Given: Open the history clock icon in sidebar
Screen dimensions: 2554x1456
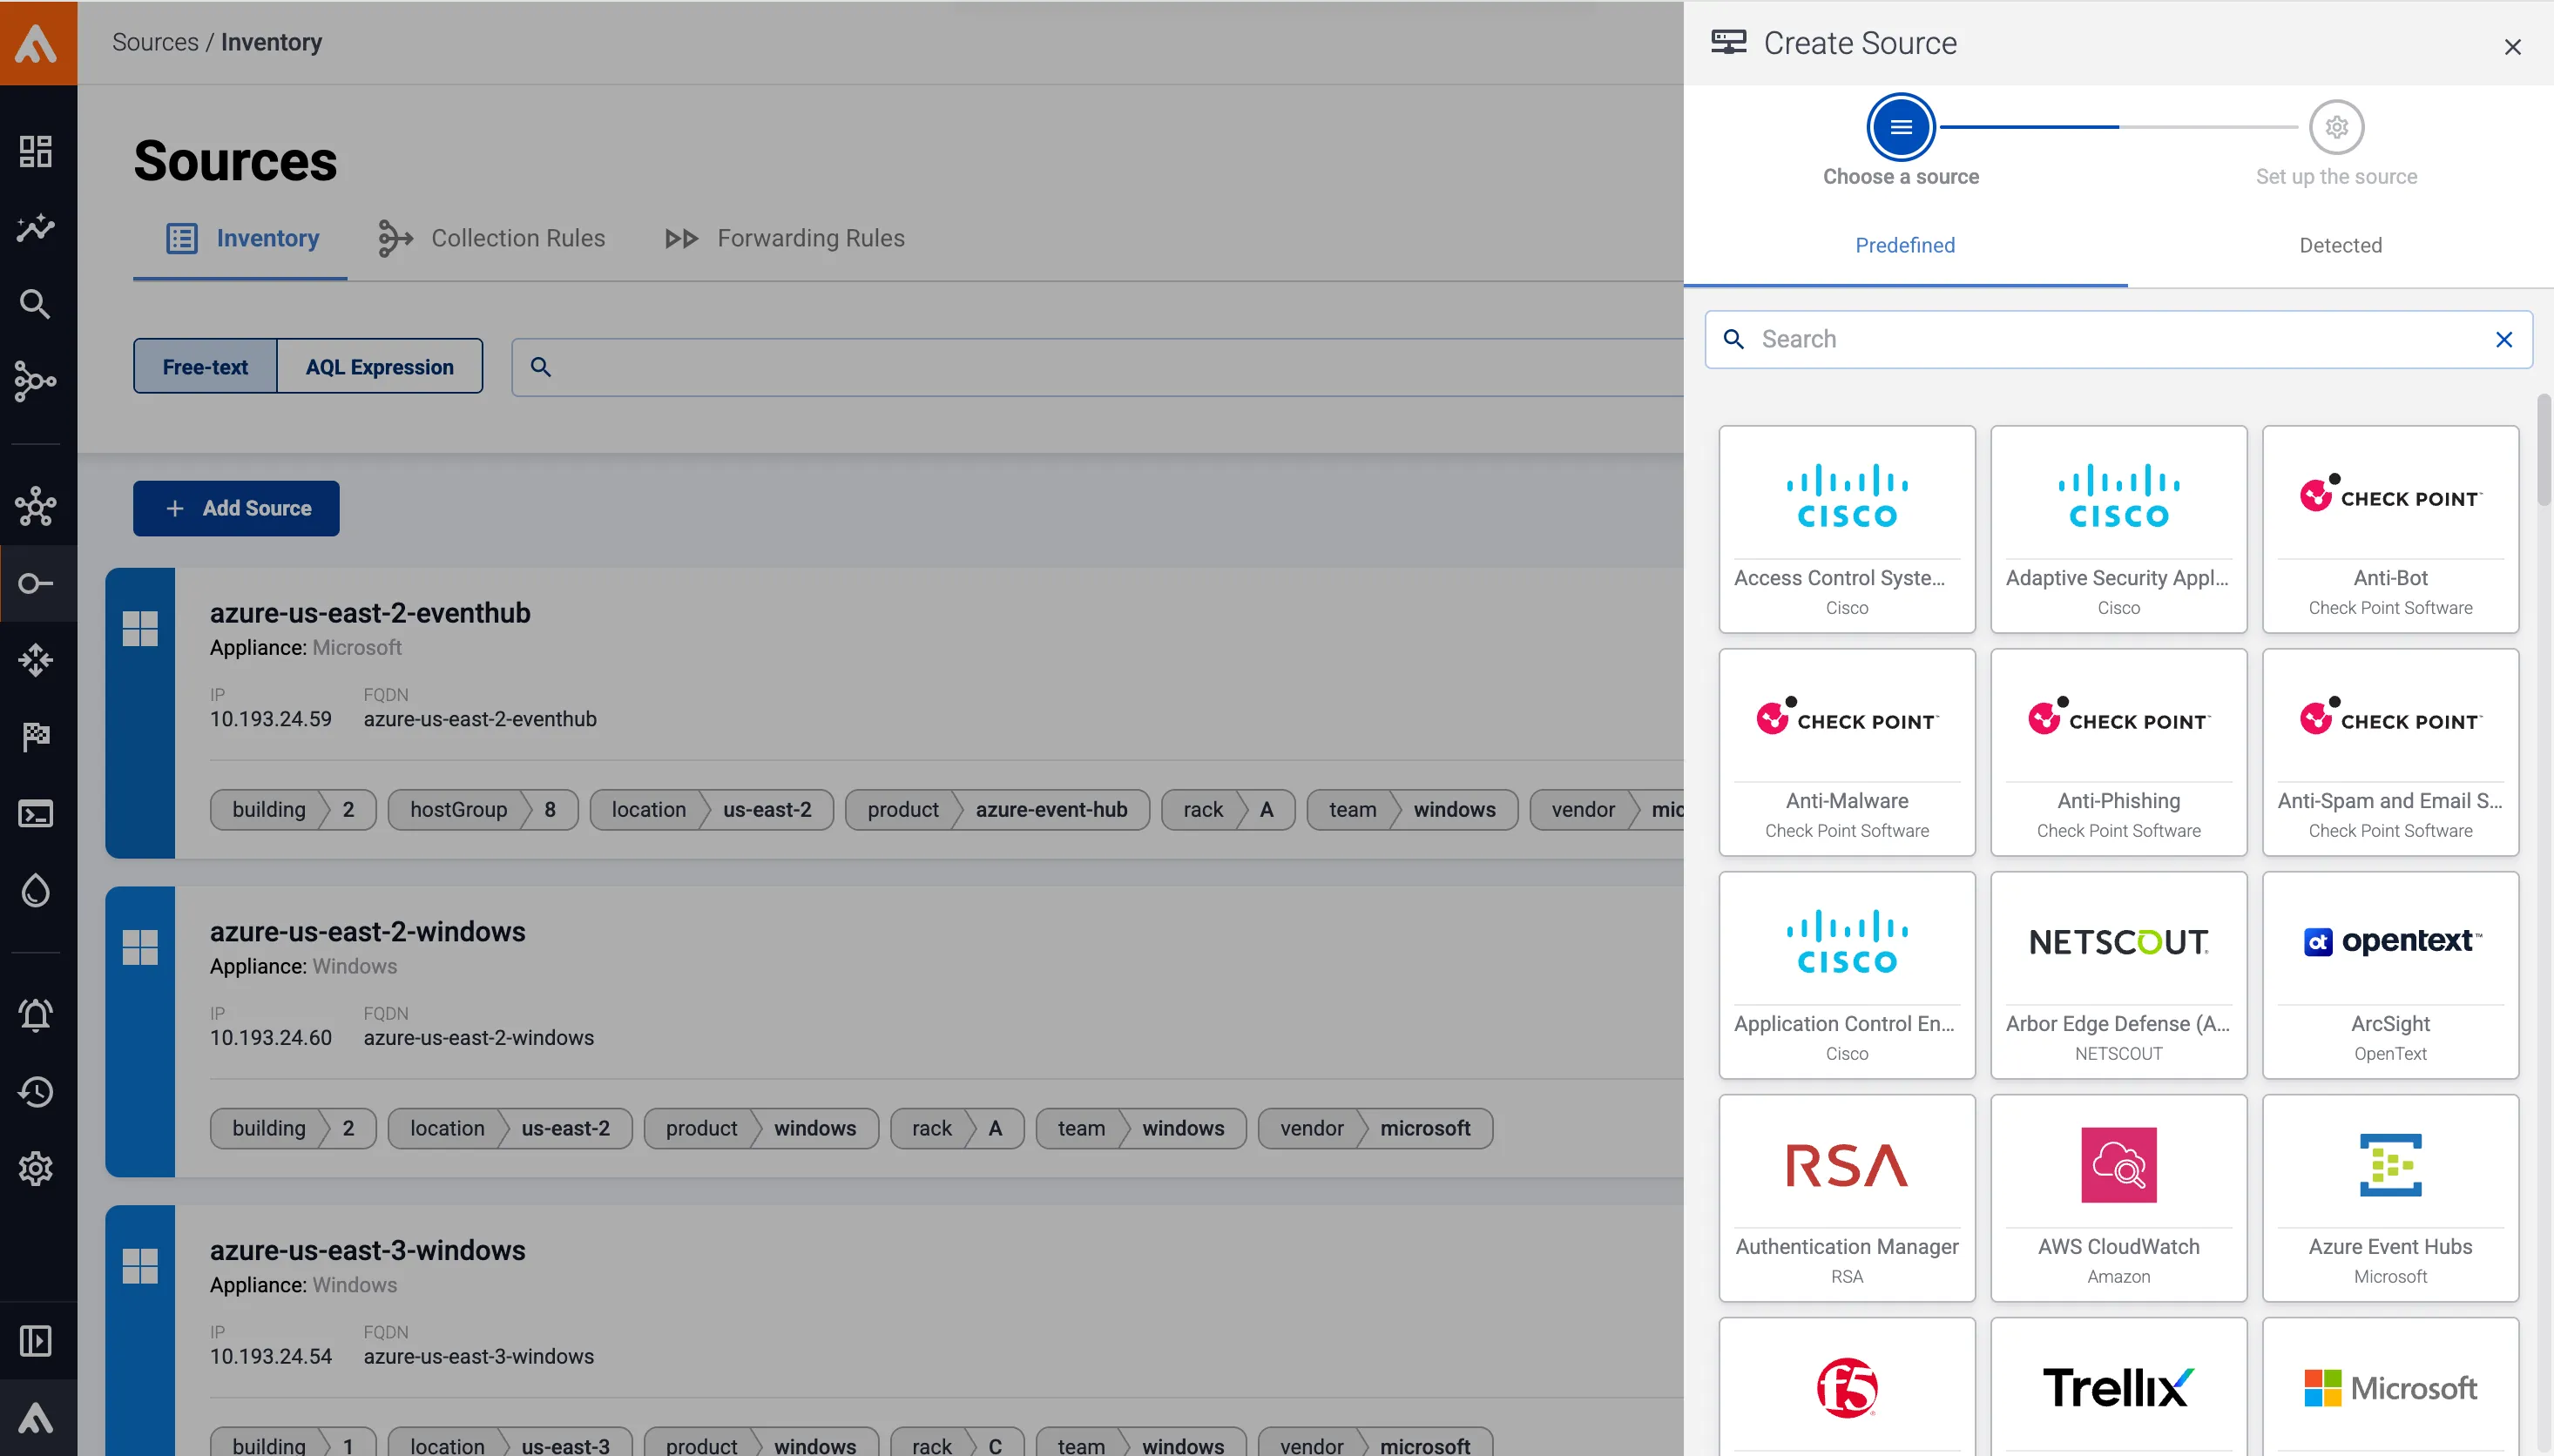Looking at the screenshot, I should [x=36, y=1092].
